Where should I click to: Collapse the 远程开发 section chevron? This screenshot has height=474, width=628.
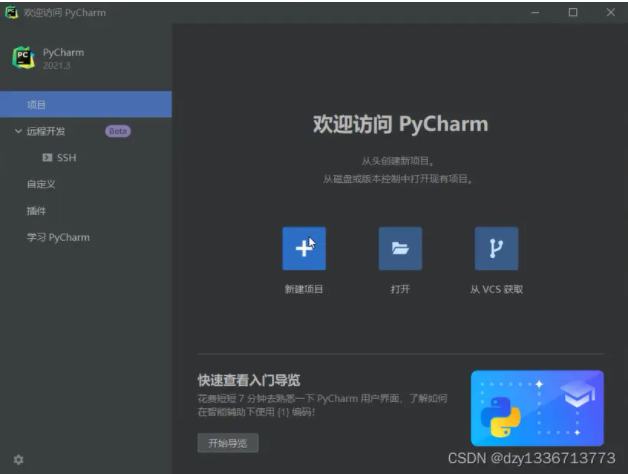coord(18,131)
